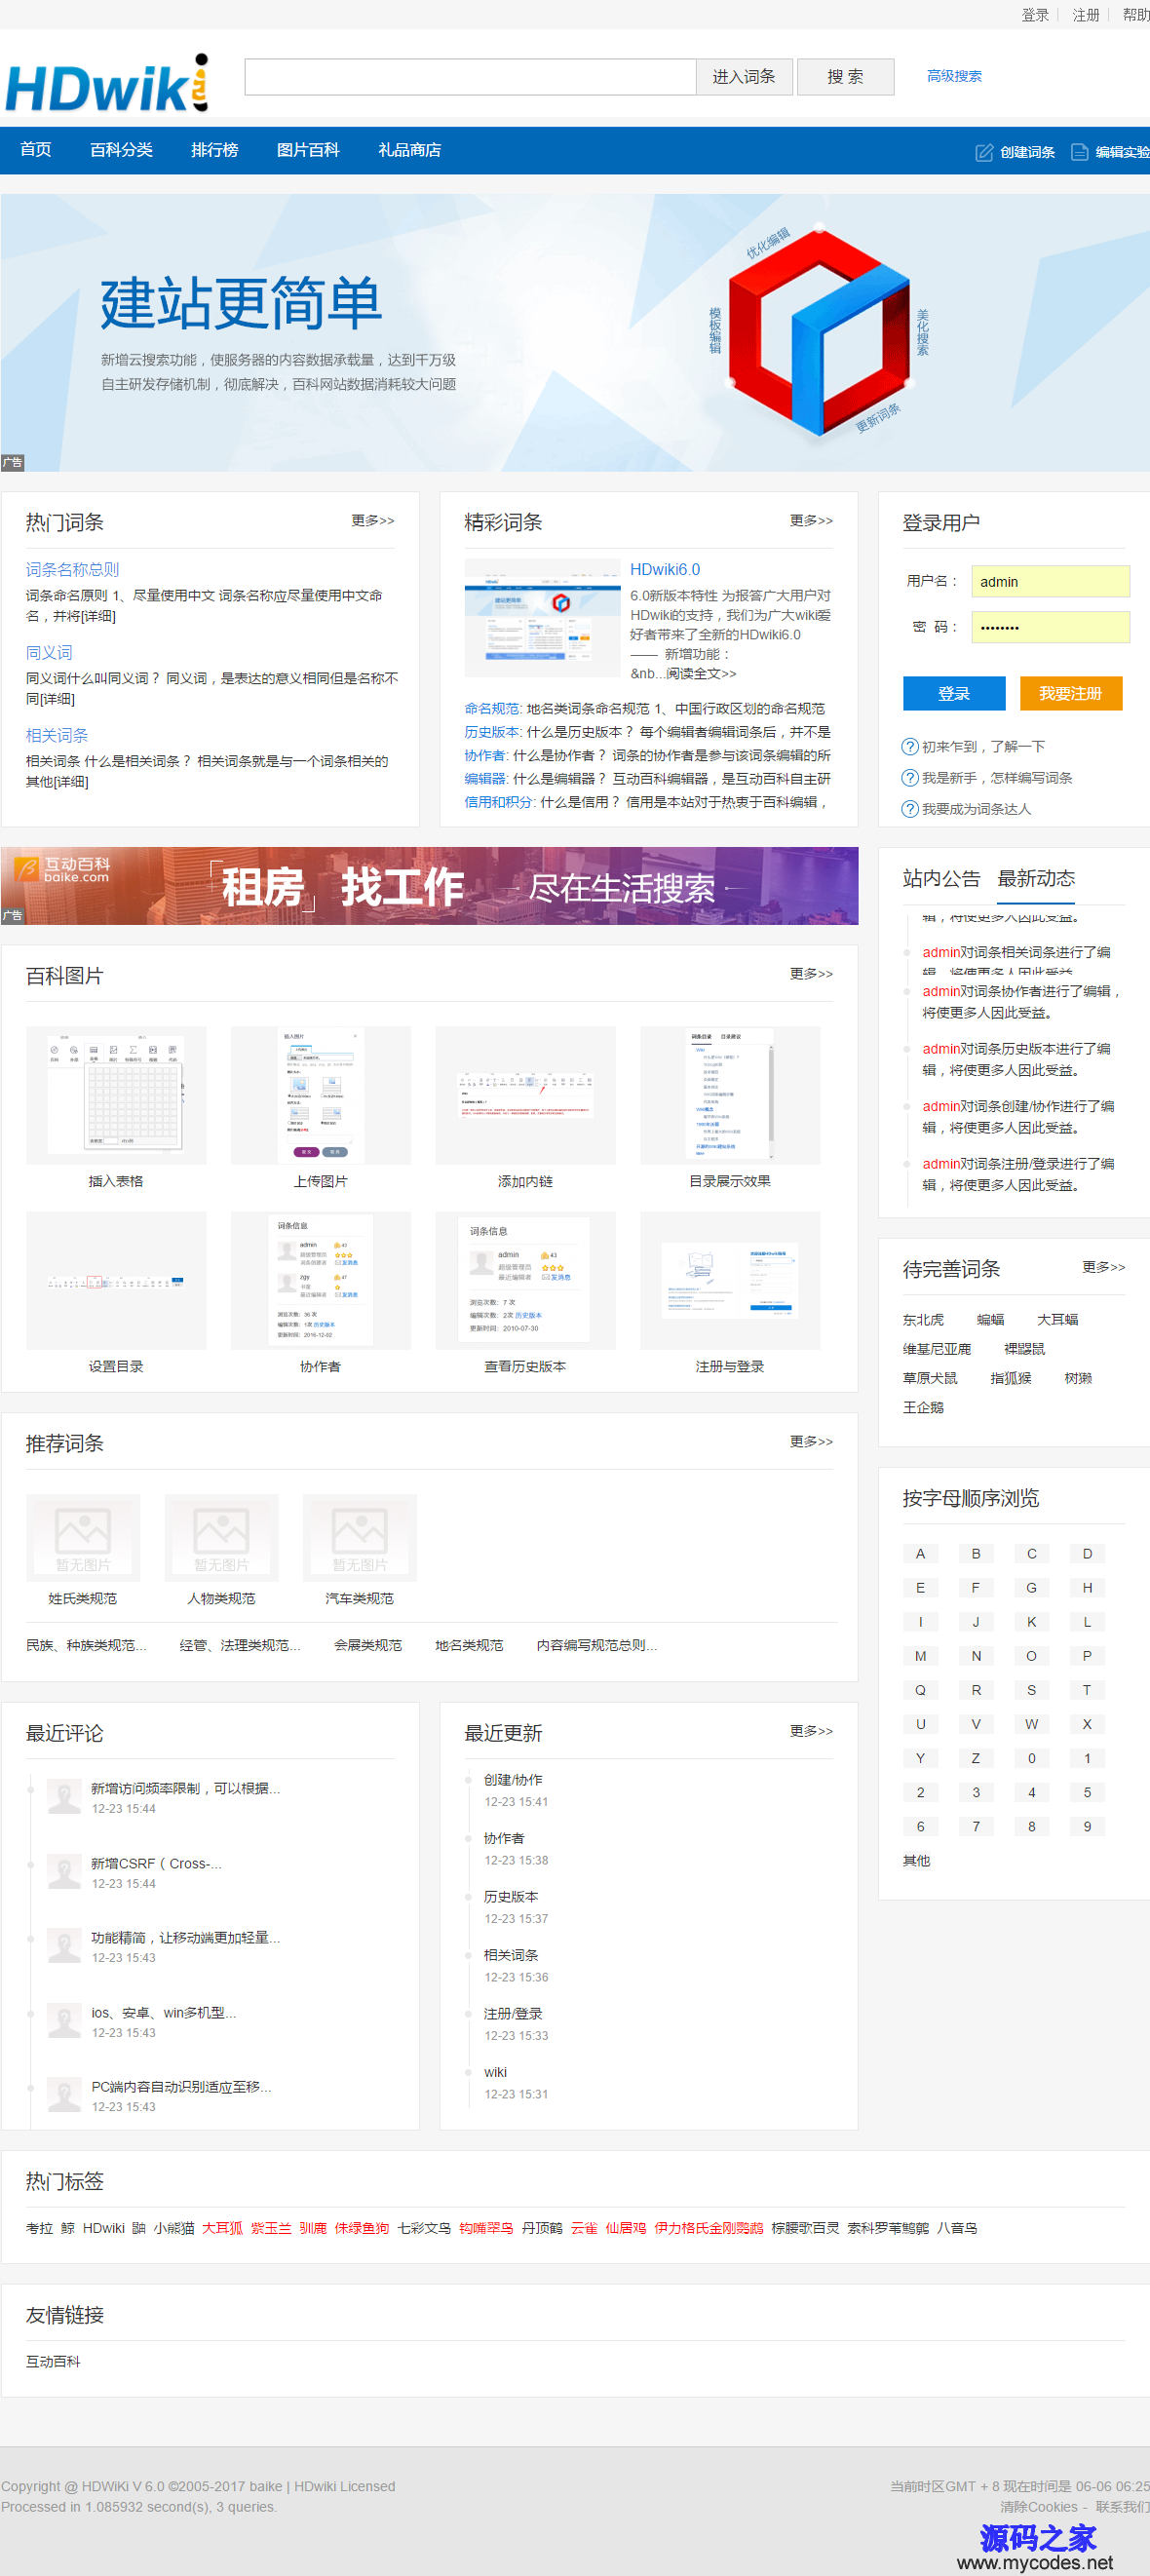Click avatar icon next to 新增访问频率限制 comment
Viewport: 1150px width, 2576px height.
click(65, 1797)
